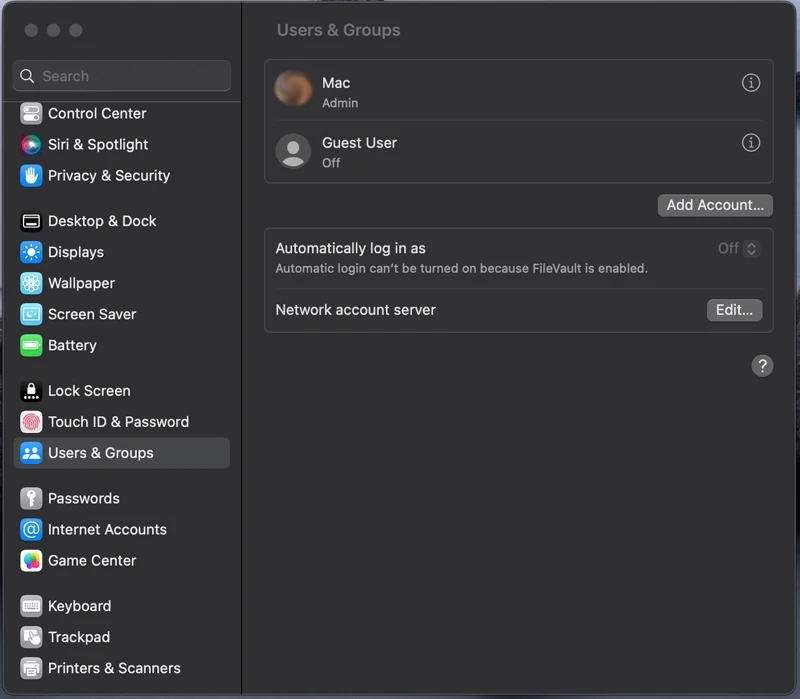Screen dimensions: 800x699
Task: Show info for Guest User account
Action: click(751, 143)
